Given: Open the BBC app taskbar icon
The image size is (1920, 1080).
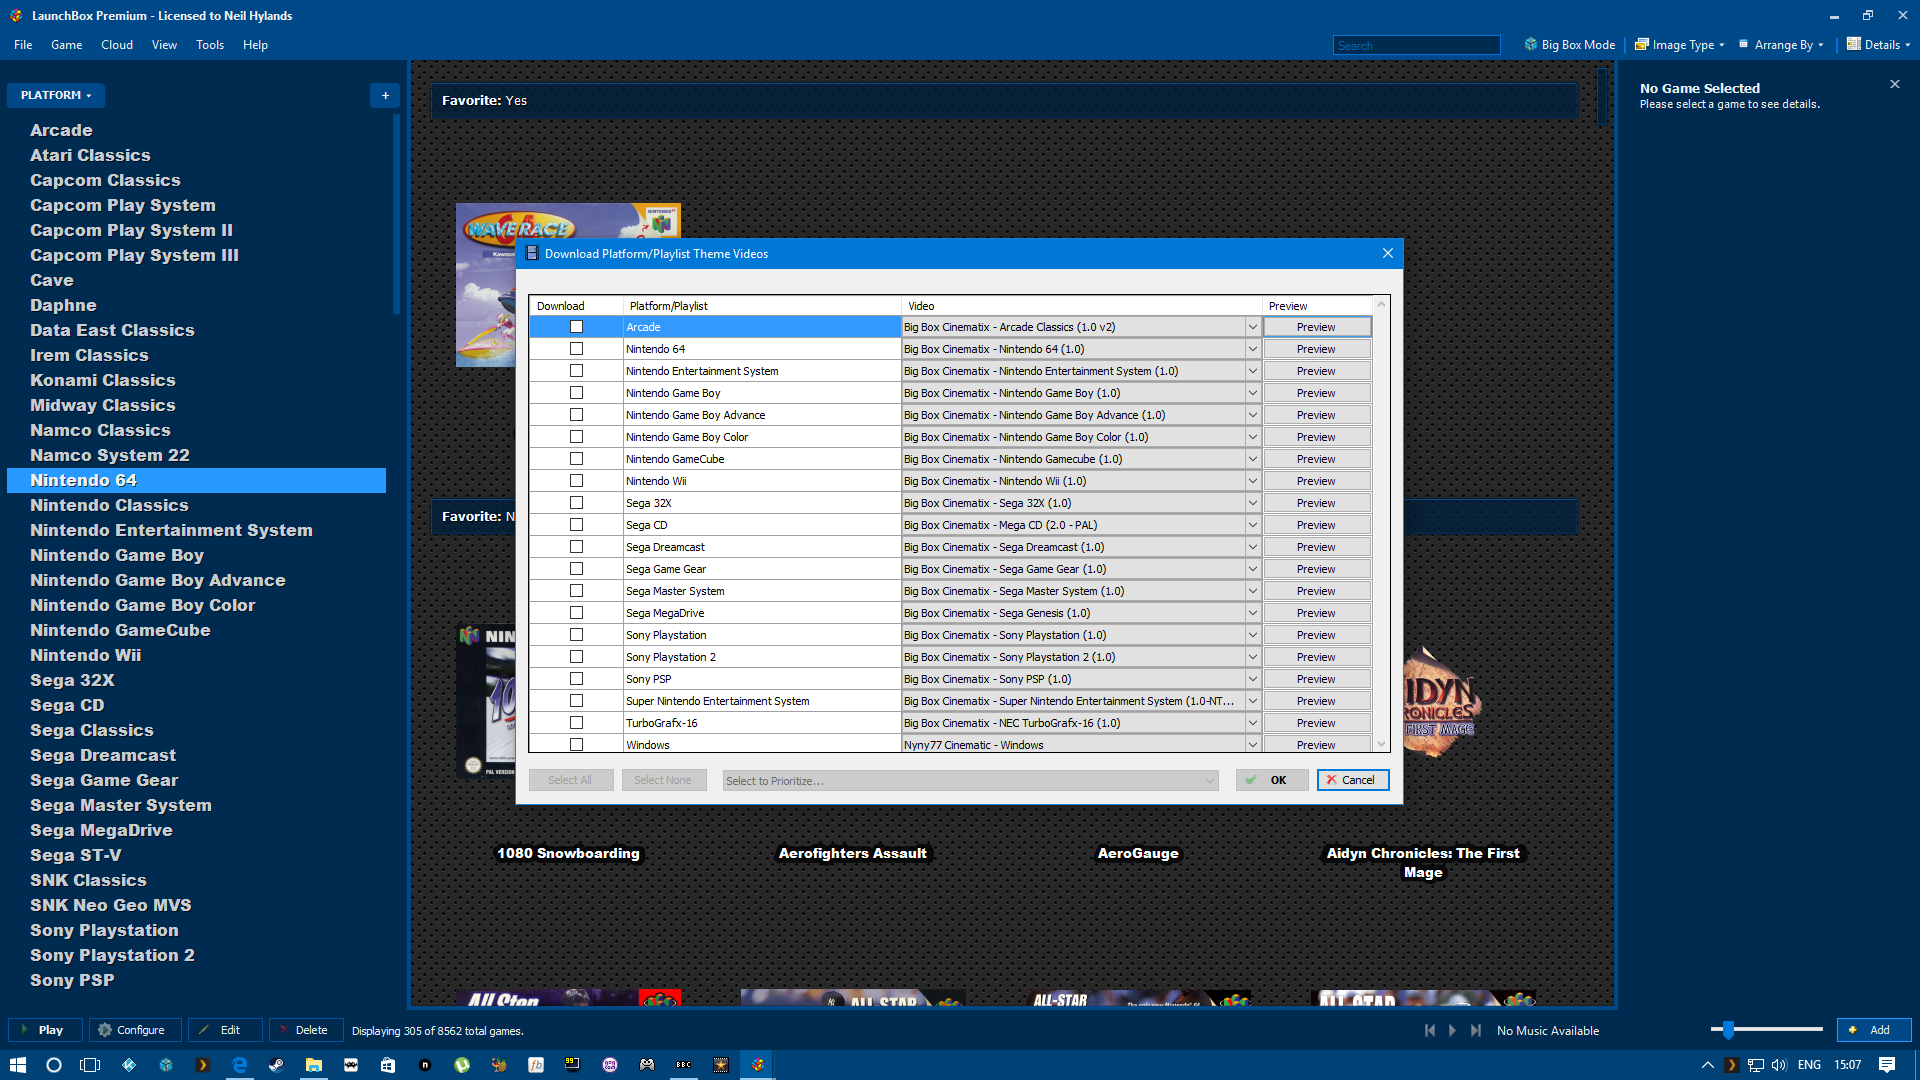Looking at the screenshot, I should point(684,1065).
